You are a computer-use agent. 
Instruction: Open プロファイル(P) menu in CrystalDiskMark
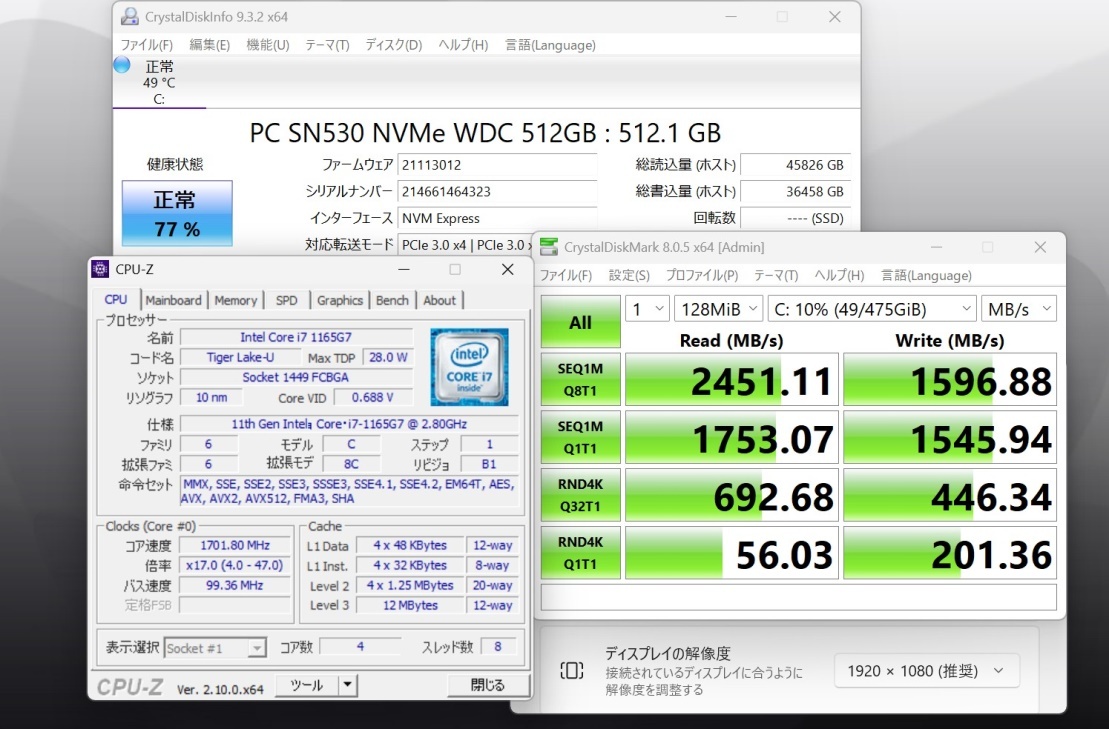coord(702,276)
